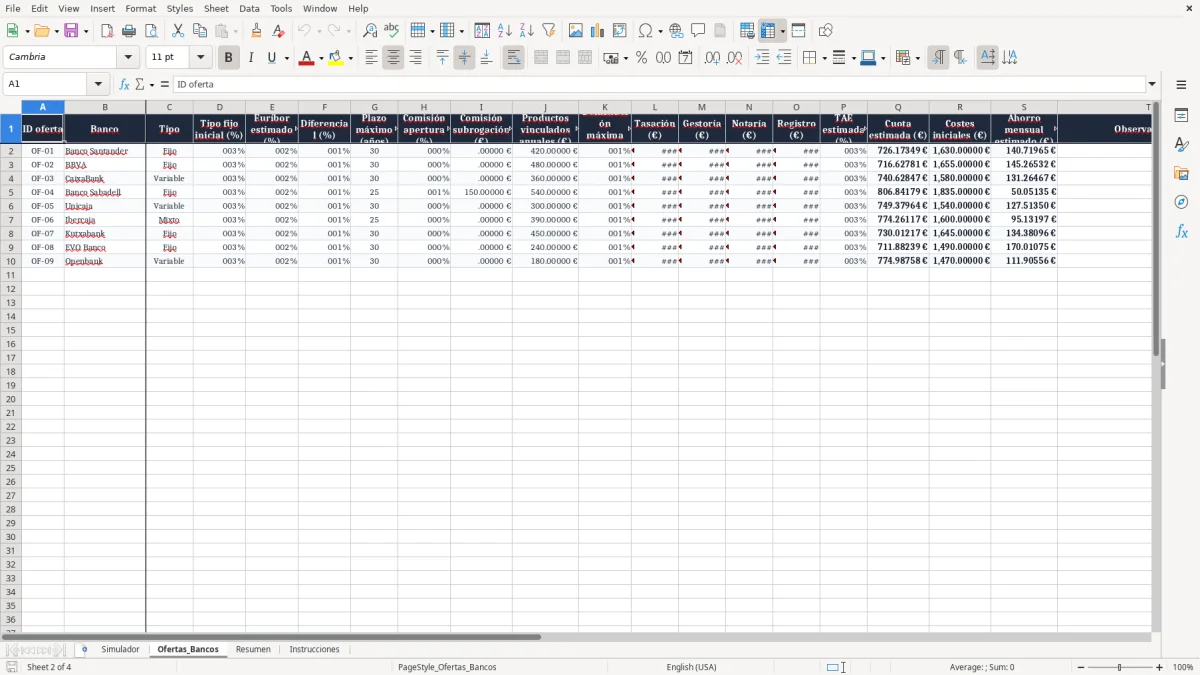Apply the yellow background color swatch
This screenshot has width=1200, height=675.
tap(336, 58)
